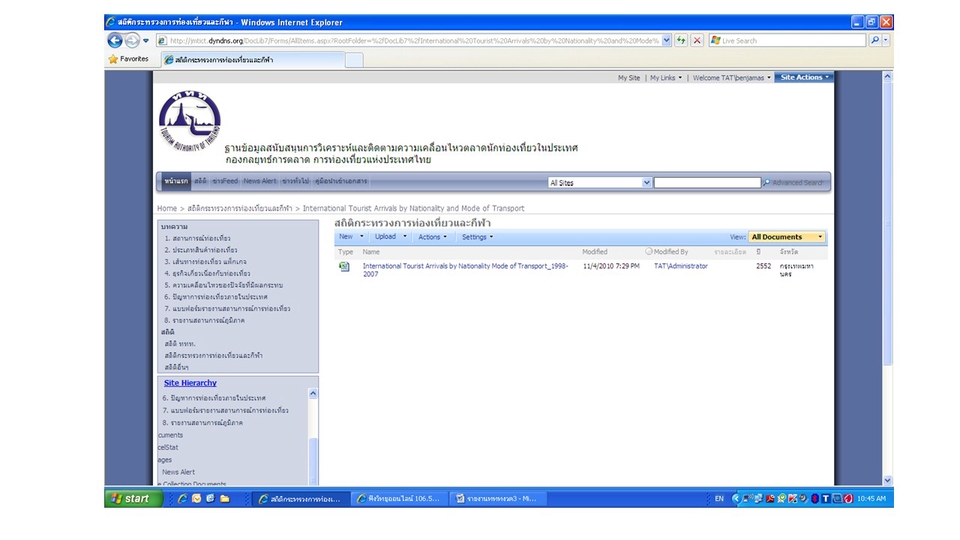Open the Site Actions menu
The image size is (960, 540).
click(x=804, y=77)
